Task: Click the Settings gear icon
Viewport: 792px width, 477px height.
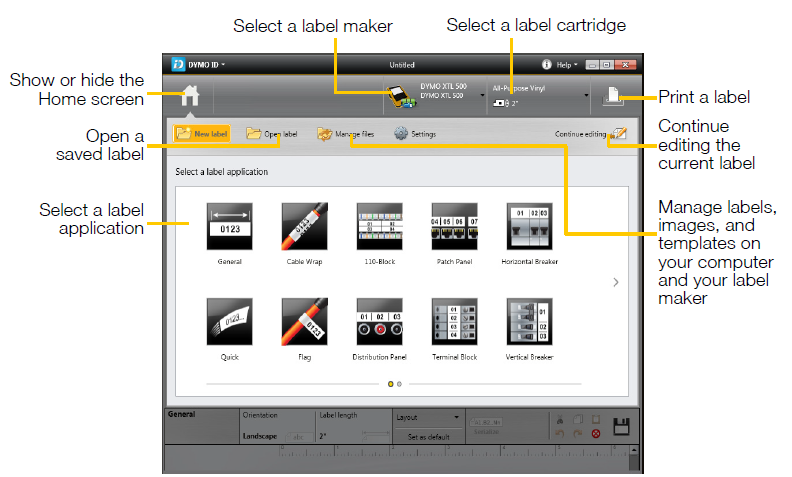Action: coord(401,134)
